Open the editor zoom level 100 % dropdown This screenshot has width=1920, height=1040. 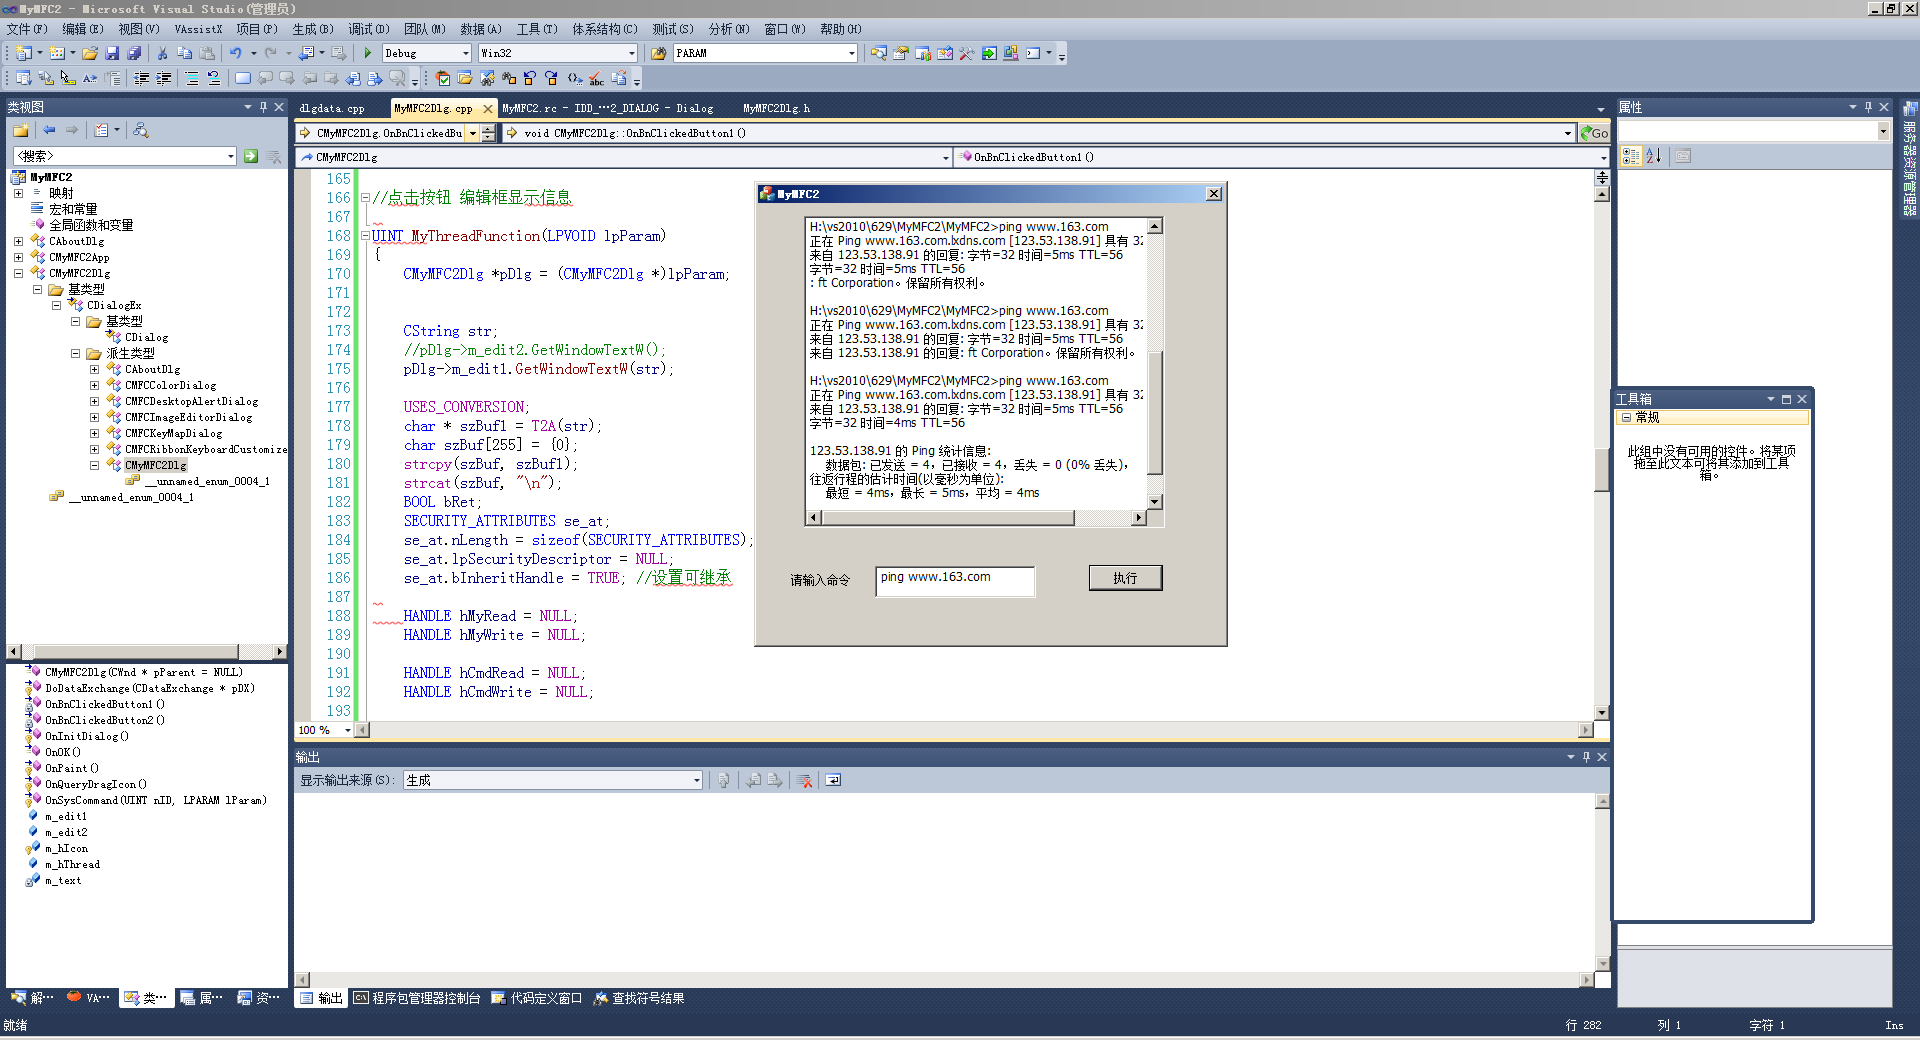point(325,730)
